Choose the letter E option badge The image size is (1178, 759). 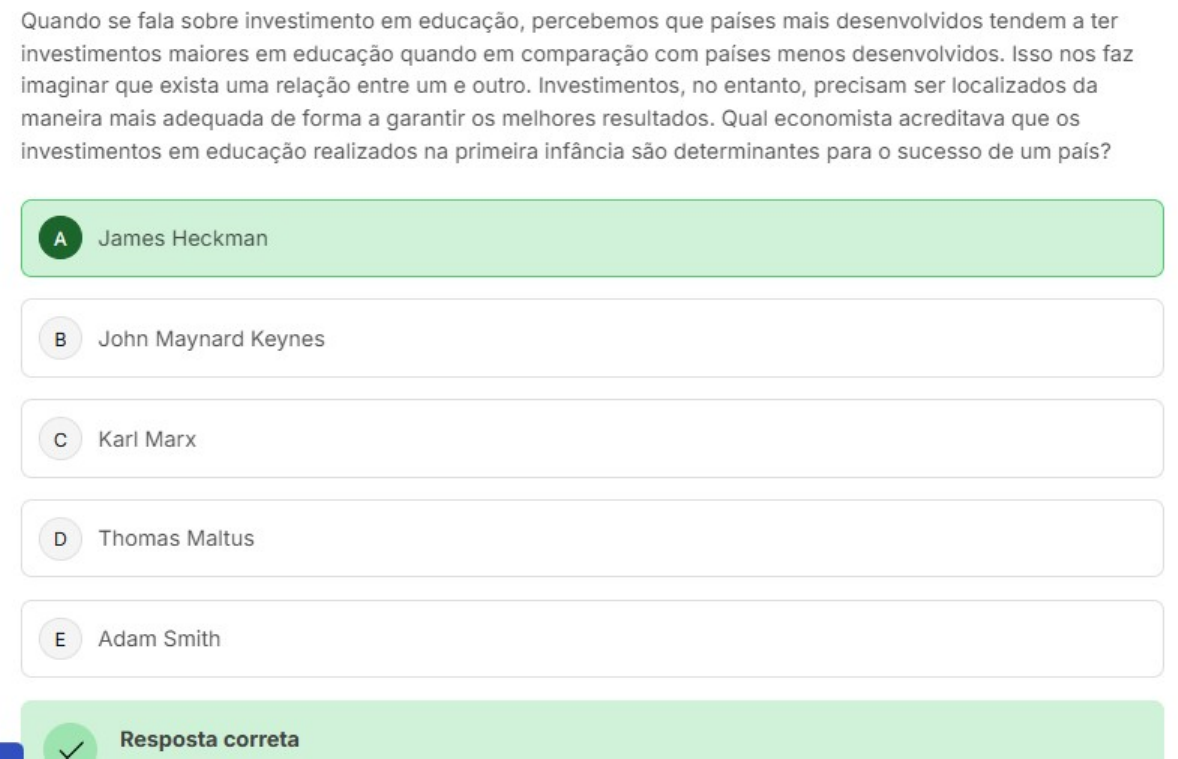[x=60, y=639]
